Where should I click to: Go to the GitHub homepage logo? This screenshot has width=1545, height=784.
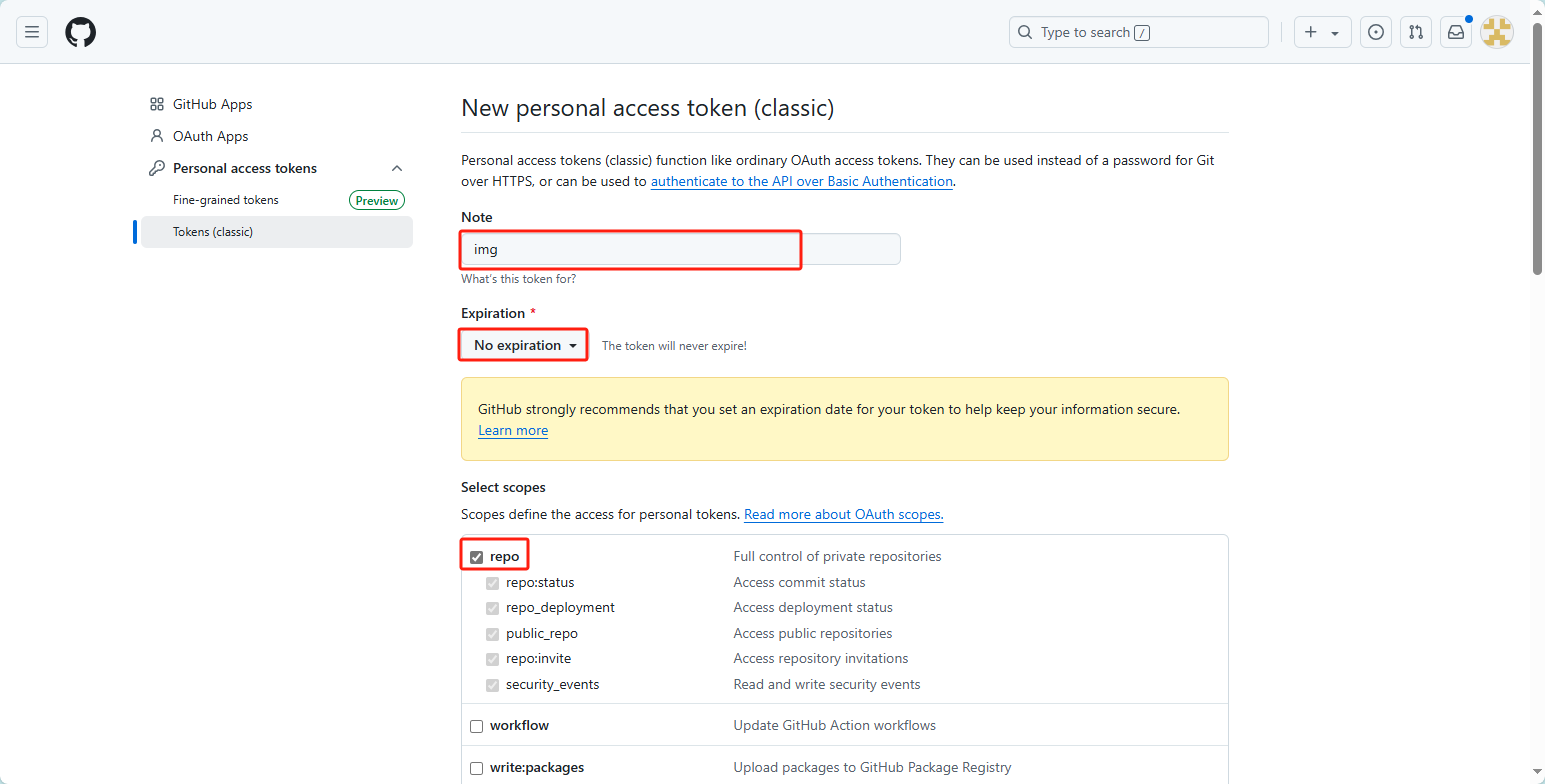(x=81, y=32)
